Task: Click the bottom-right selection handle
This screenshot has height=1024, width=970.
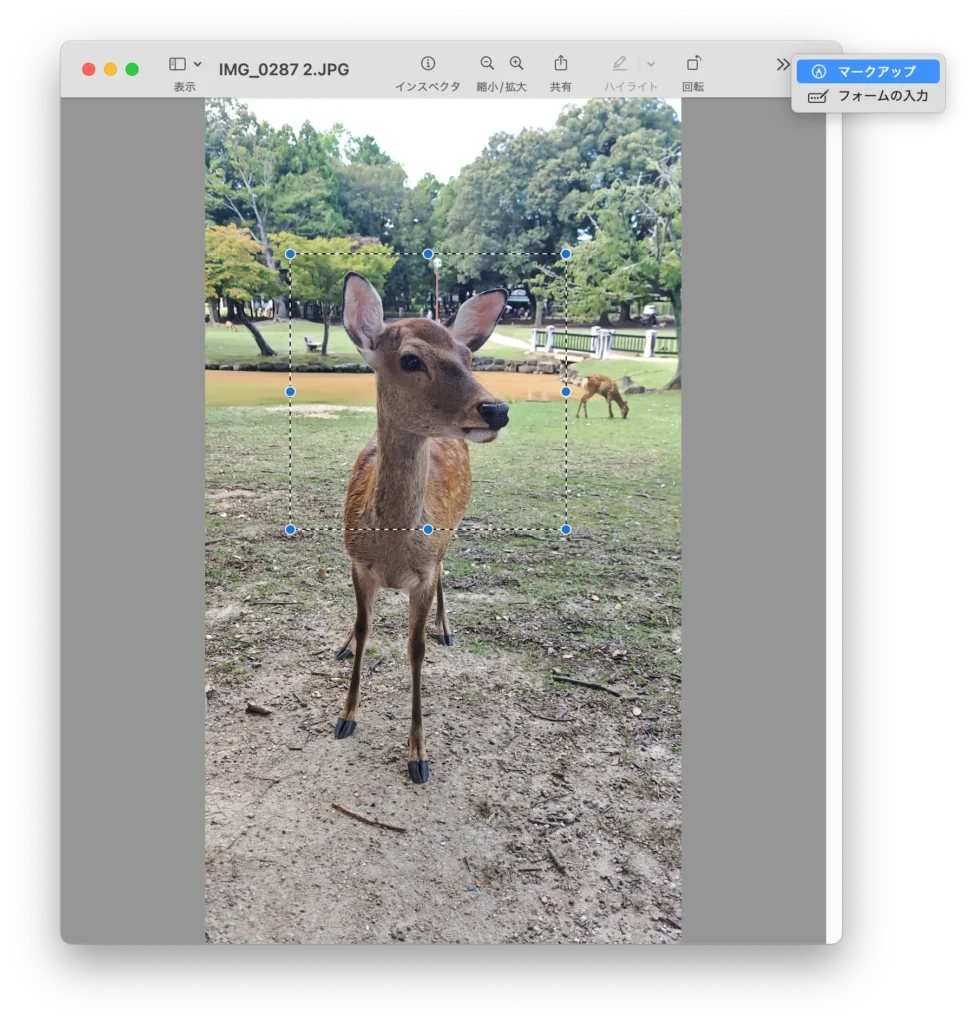Action: click(567, 529)
